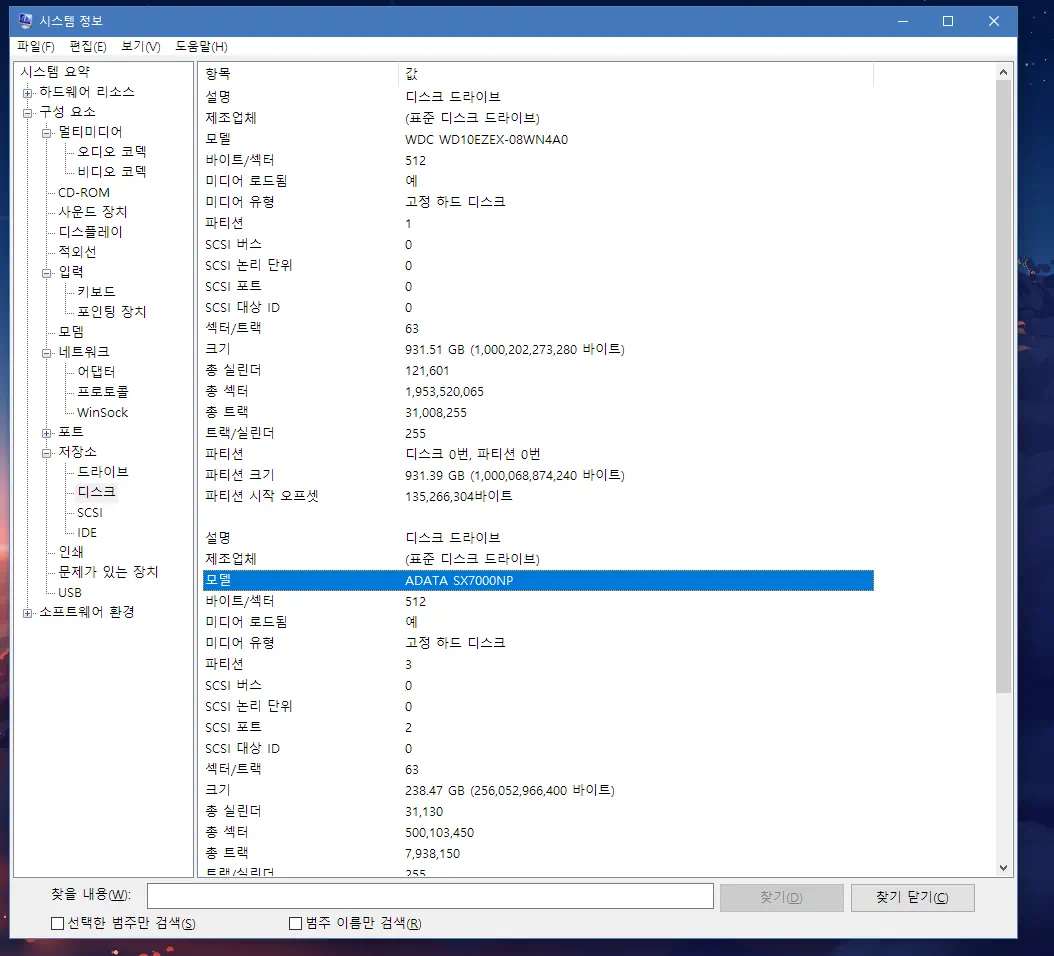This screenshot has width=1054, height=956.
Task: Select 인쇄 tree item
Action: click(x=71, y=552)
